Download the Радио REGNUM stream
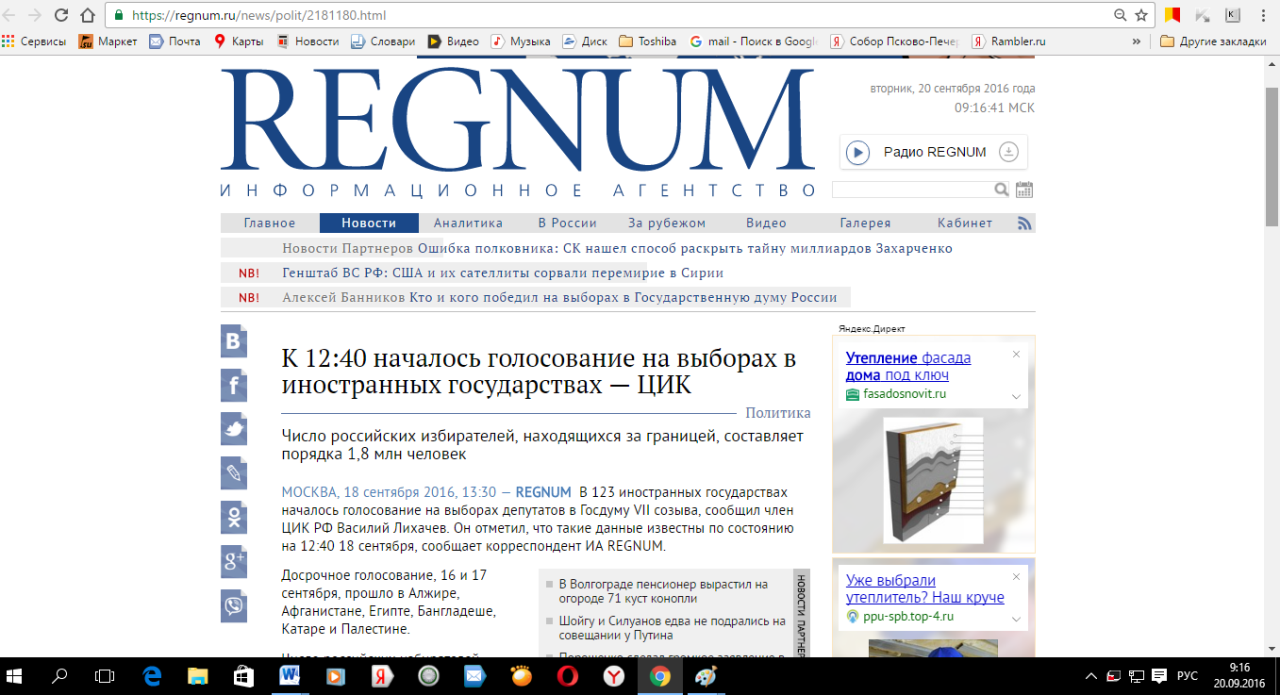This screenshot has height=695, width=1280. (x=1009, y=152)
